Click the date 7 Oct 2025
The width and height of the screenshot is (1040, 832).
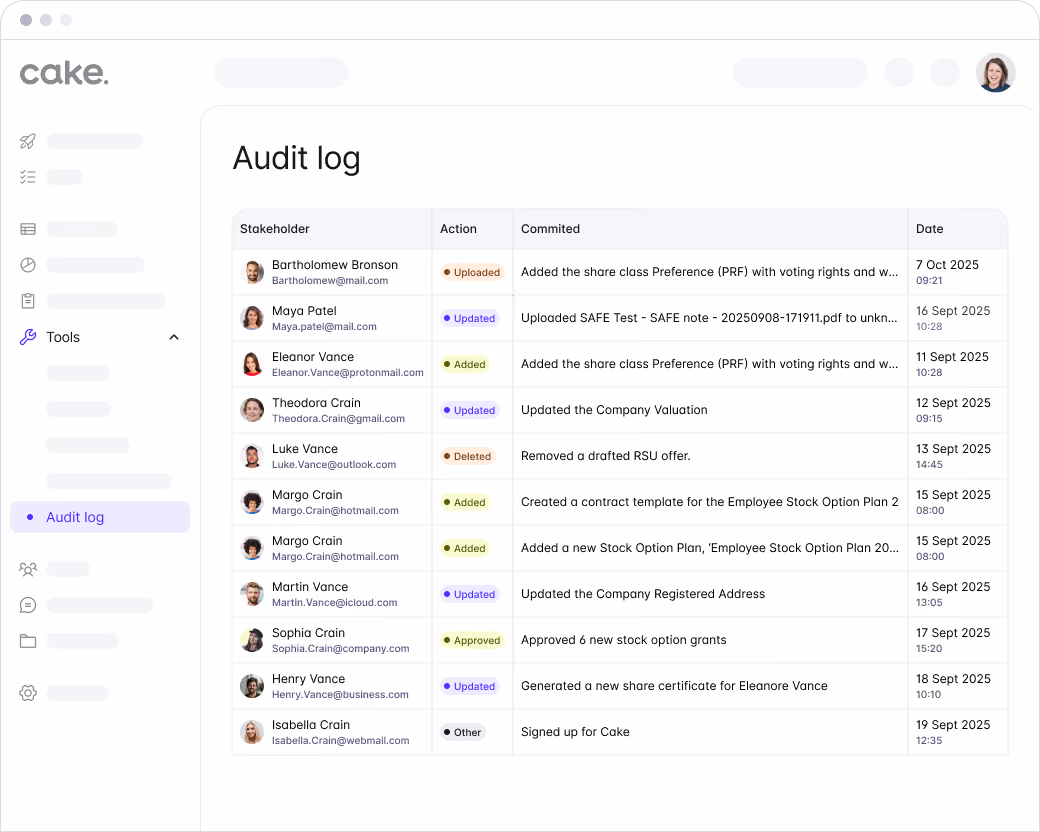(x=947, y=265)
